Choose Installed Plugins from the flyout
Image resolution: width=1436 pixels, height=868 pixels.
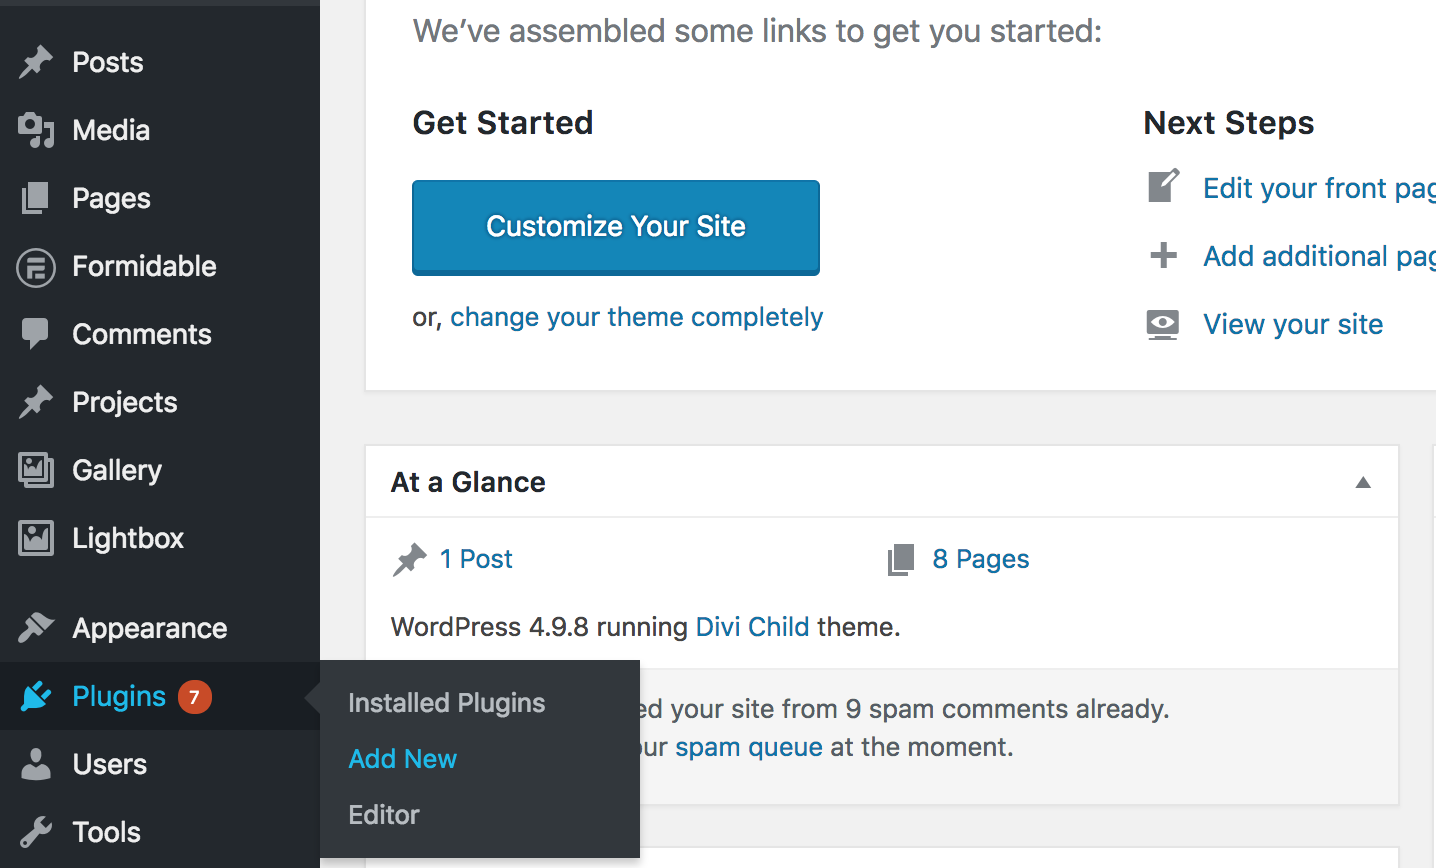tap(447, 703)
